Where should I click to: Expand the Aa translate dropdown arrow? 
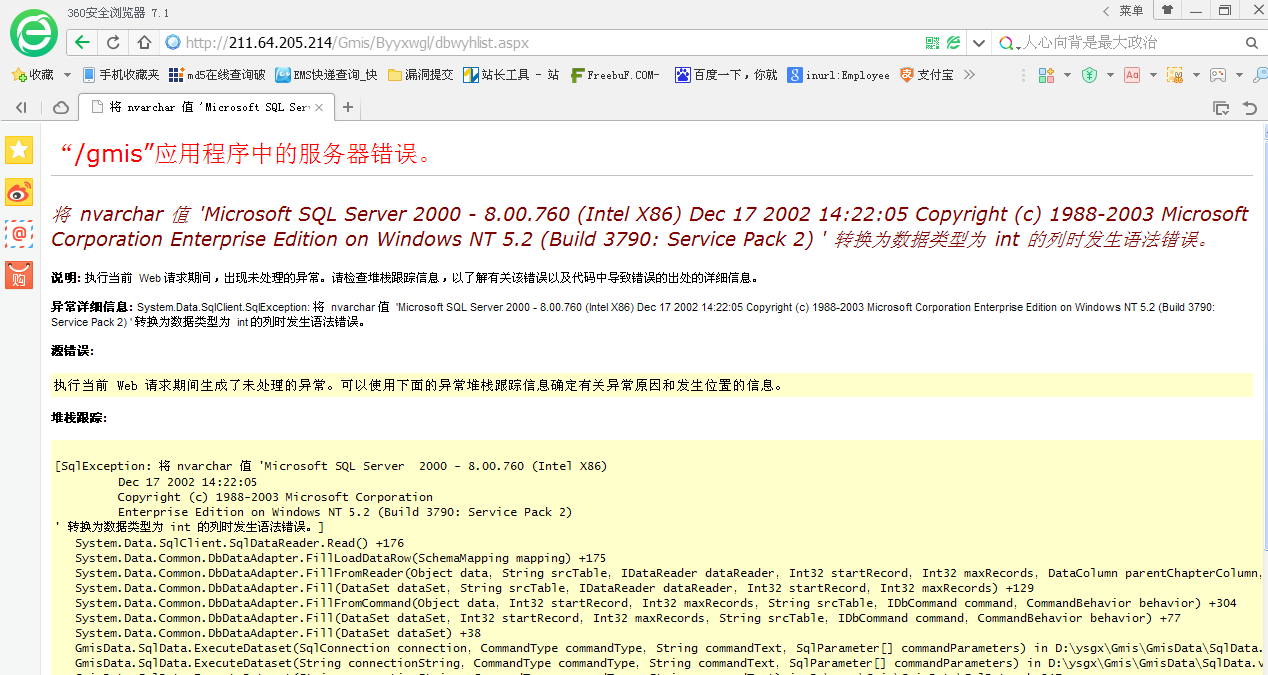1153,75
